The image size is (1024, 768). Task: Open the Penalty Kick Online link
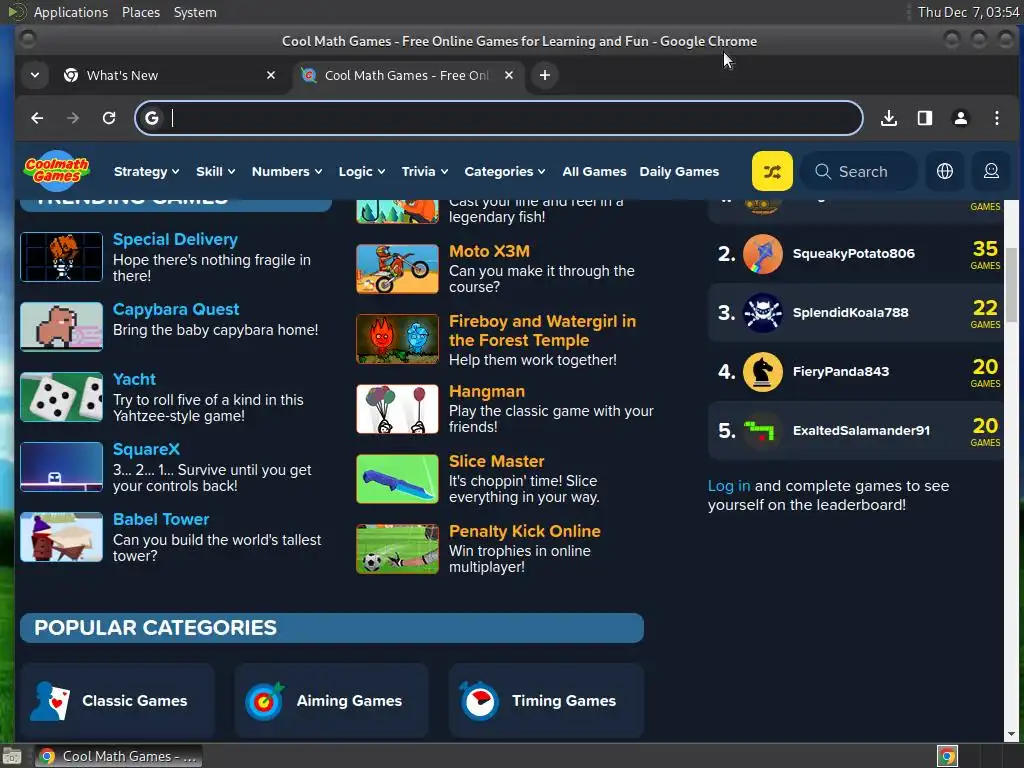[x=524, y=532]
